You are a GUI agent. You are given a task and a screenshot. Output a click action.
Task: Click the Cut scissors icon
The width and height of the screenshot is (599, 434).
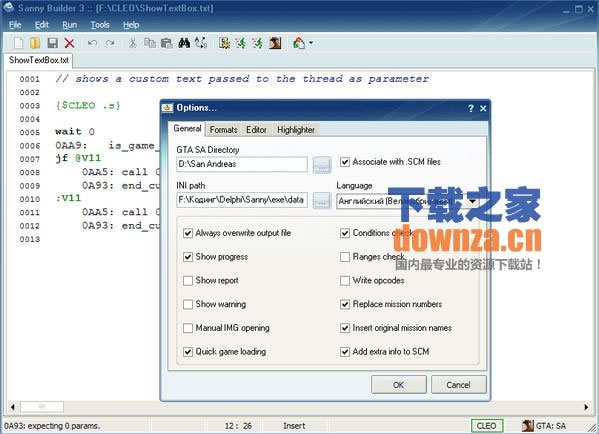[x=133, y=43]
